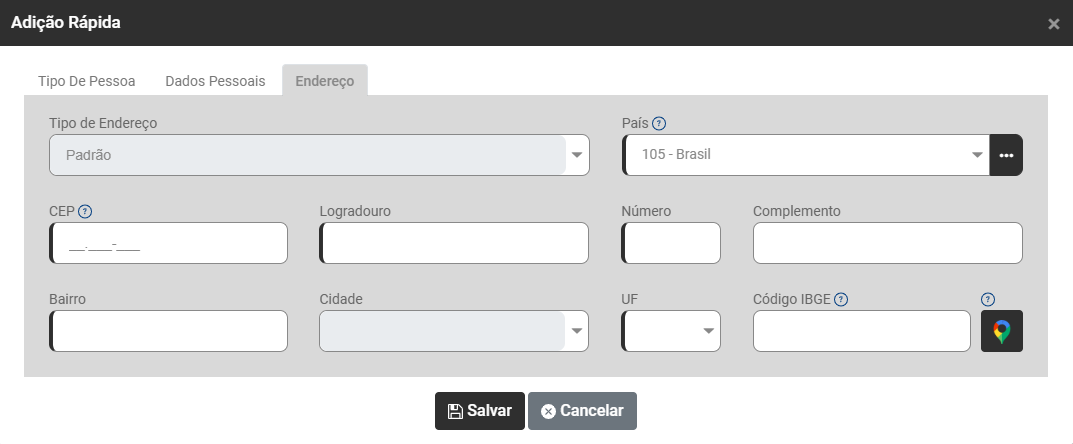
Task: Click the CEP help question mark icon
Action: [85, 211]
